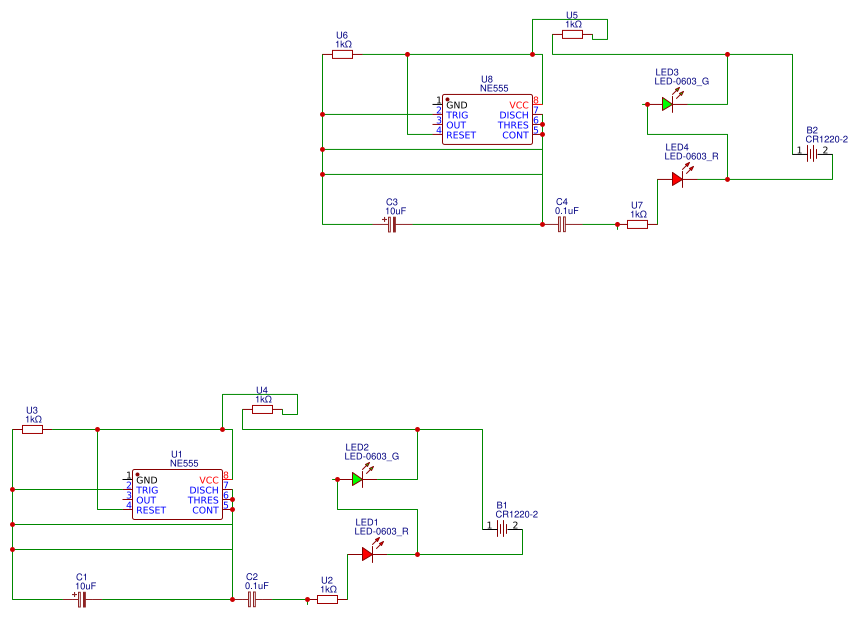Click the THRES pin label on U1
Image resolution: width=858 pixels, height=617 pixels.
pos(203,500)
